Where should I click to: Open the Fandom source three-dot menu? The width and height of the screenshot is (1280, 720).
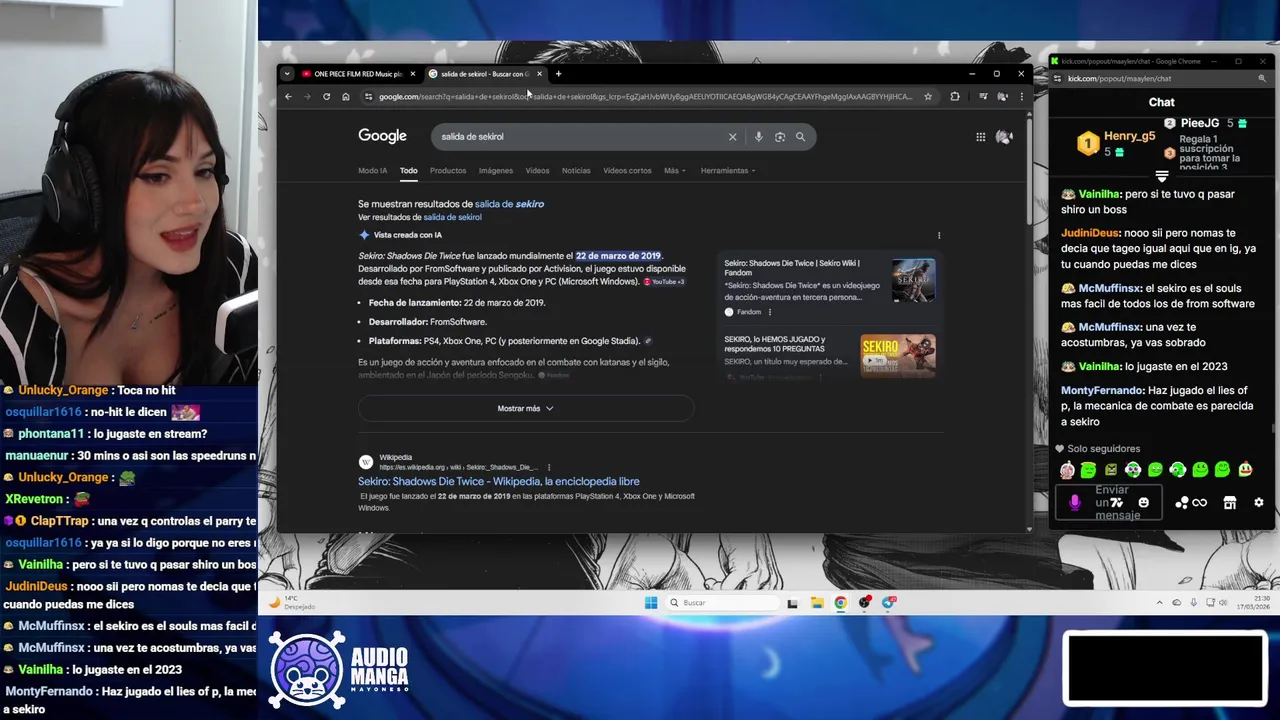tap(769, 312)
